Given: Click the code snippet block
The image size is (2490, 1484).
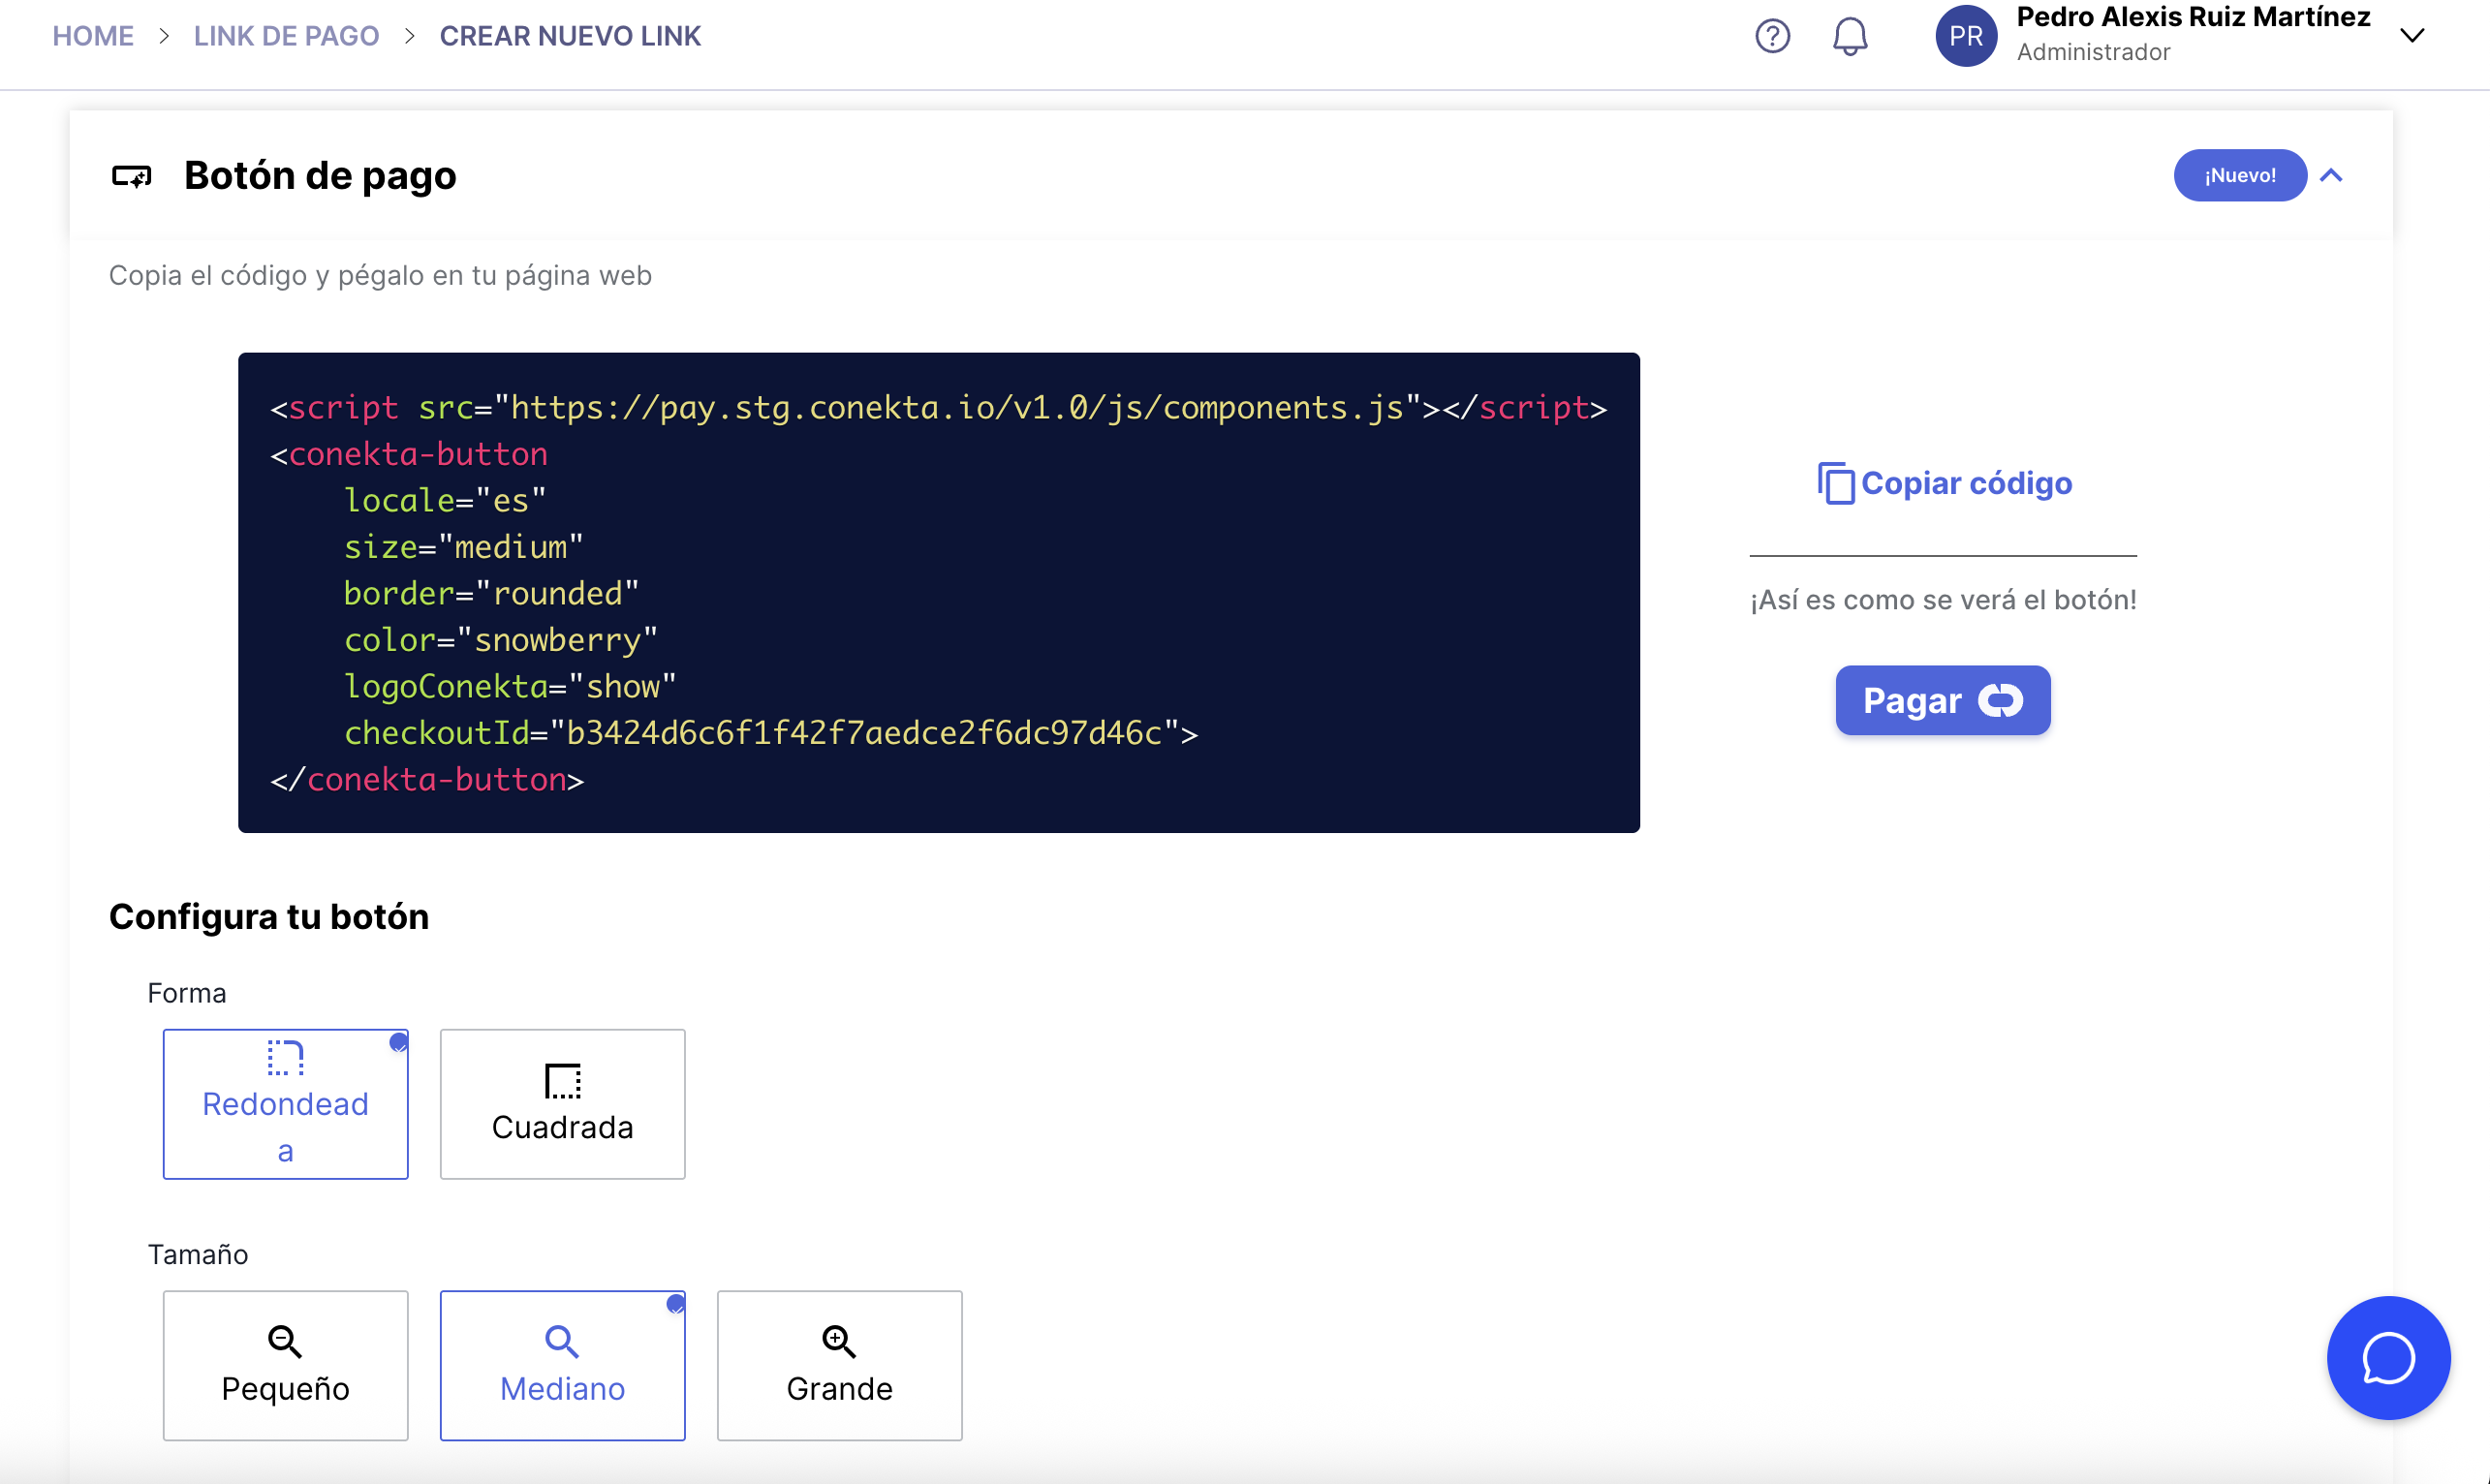Looking at the screenshot, I should click(x=938, y=592).
